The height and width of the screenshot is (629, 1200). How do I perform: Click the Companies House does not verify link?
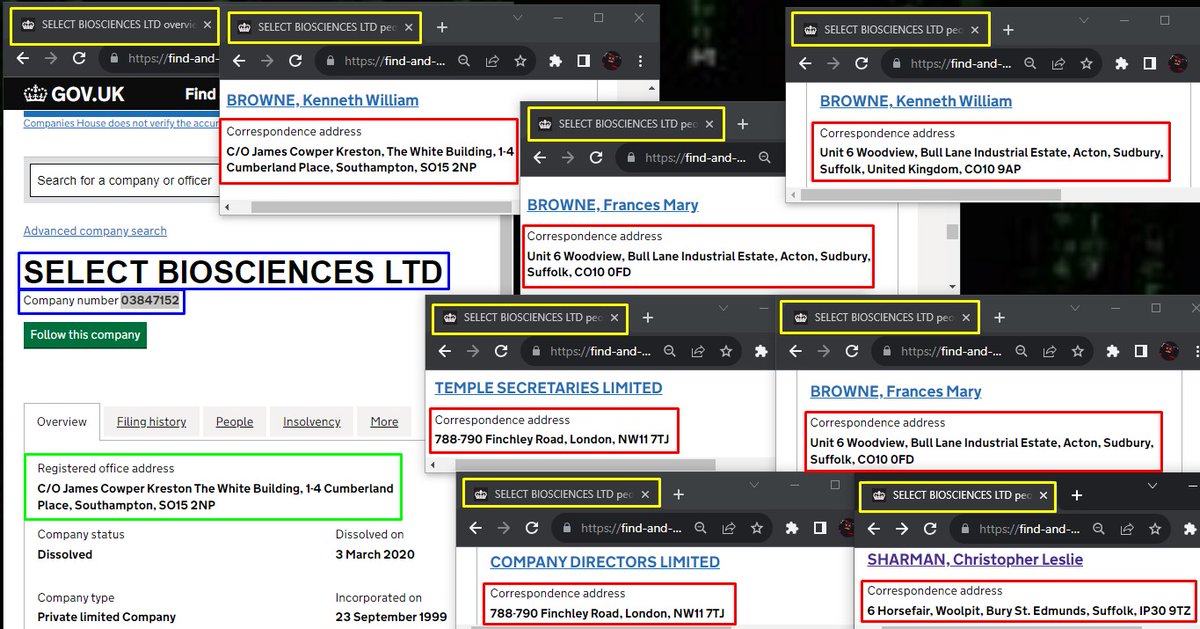coord(120,123)
